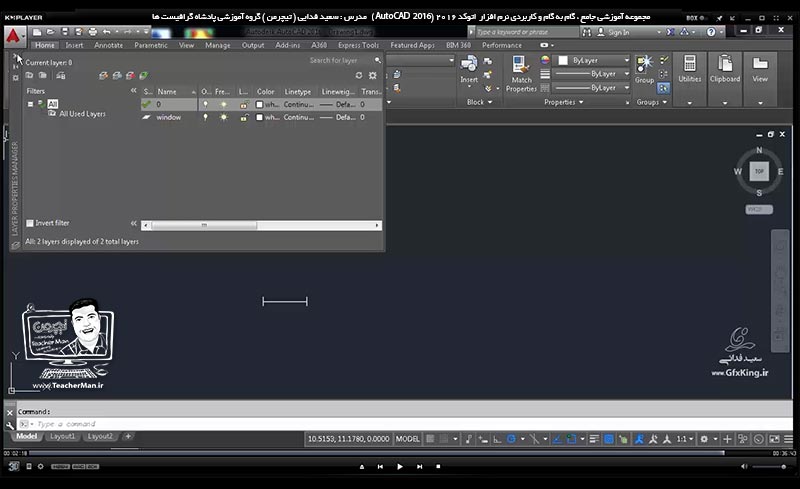800x489 pixels.
Task: Click the Utilities calculator icon
Action: tap(690, 64)
